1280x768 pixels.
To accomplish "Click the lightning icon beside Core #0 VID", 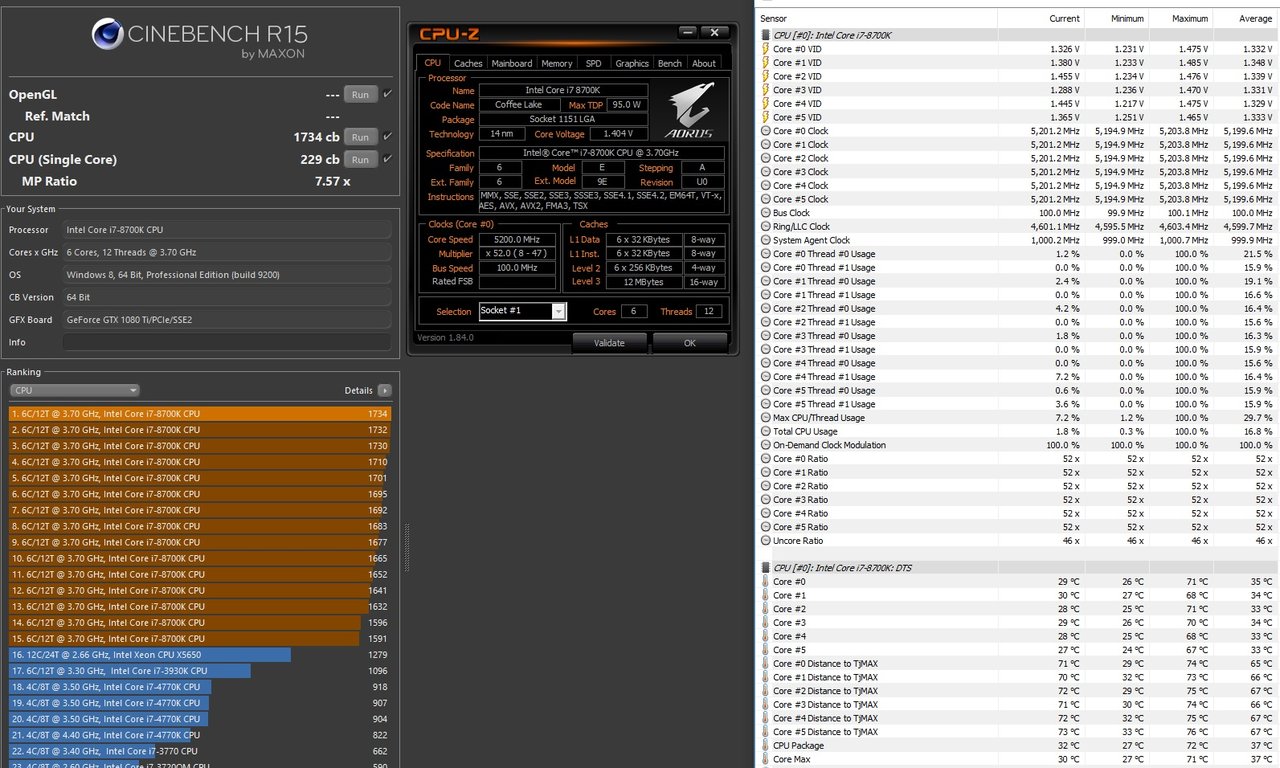I will (766, 48).
